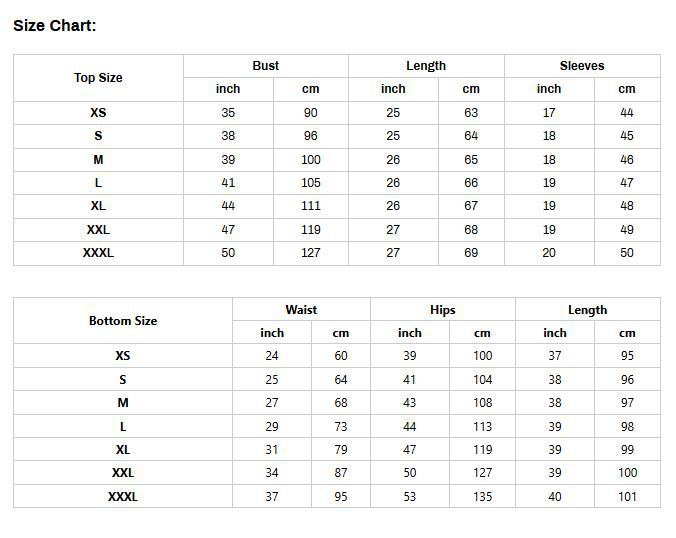
Task: Click the 35 inch bust value for XS
Action: [x=228, y=113]
